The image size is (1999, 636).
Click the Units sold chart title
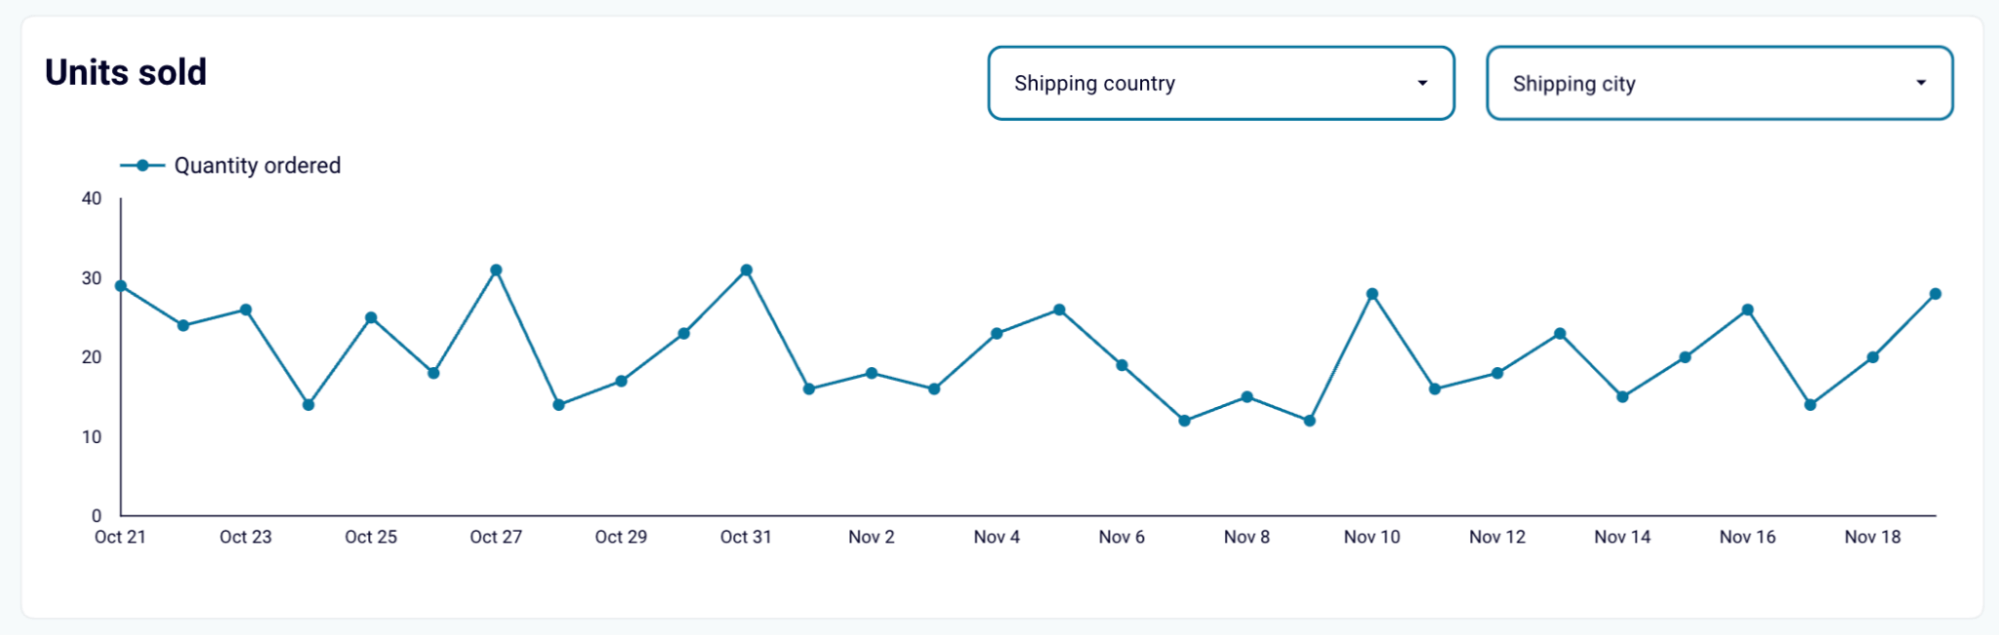[126, 72]
